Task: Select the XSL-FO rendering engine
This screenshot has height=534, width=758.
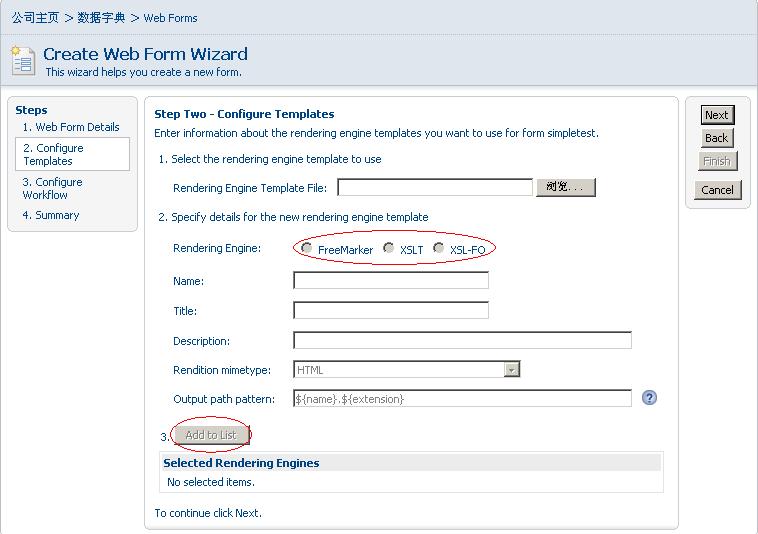Action: point(439,248)
